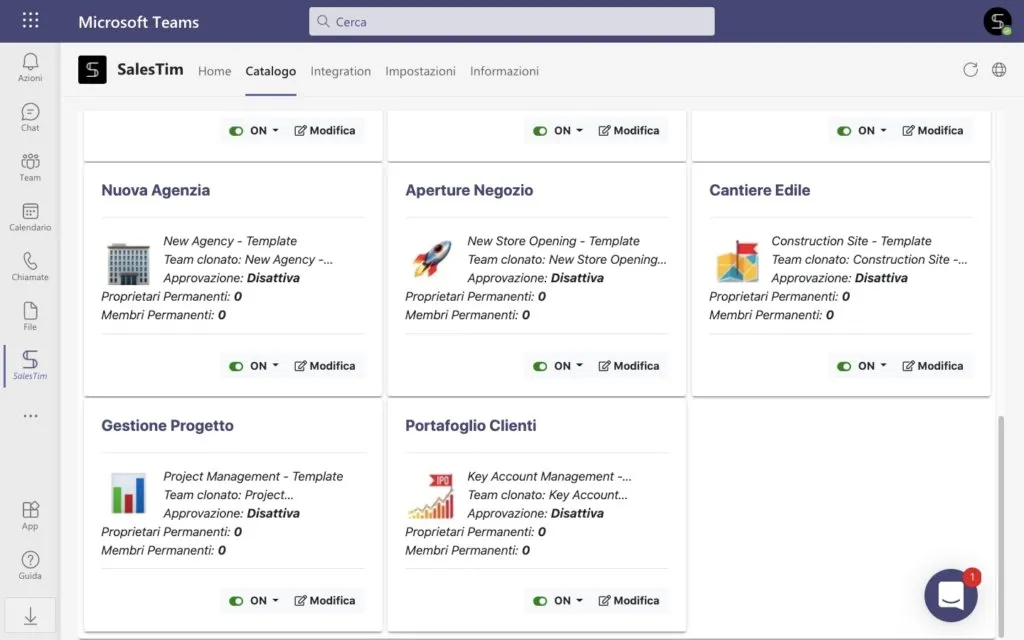
Task: Click the Portafoglio Clienti IPO chart icon
Action: click(431, 496)
